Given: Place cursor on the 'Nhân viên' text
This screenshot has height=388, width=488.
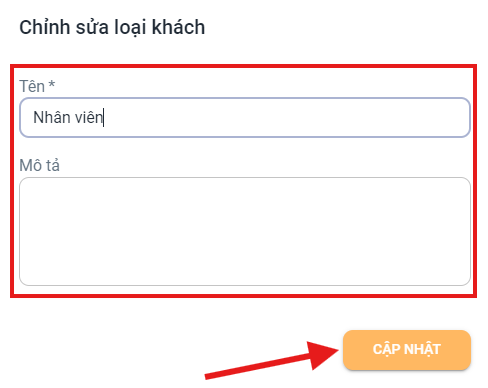Looking at the screenshot, I should tap(68, 118).
